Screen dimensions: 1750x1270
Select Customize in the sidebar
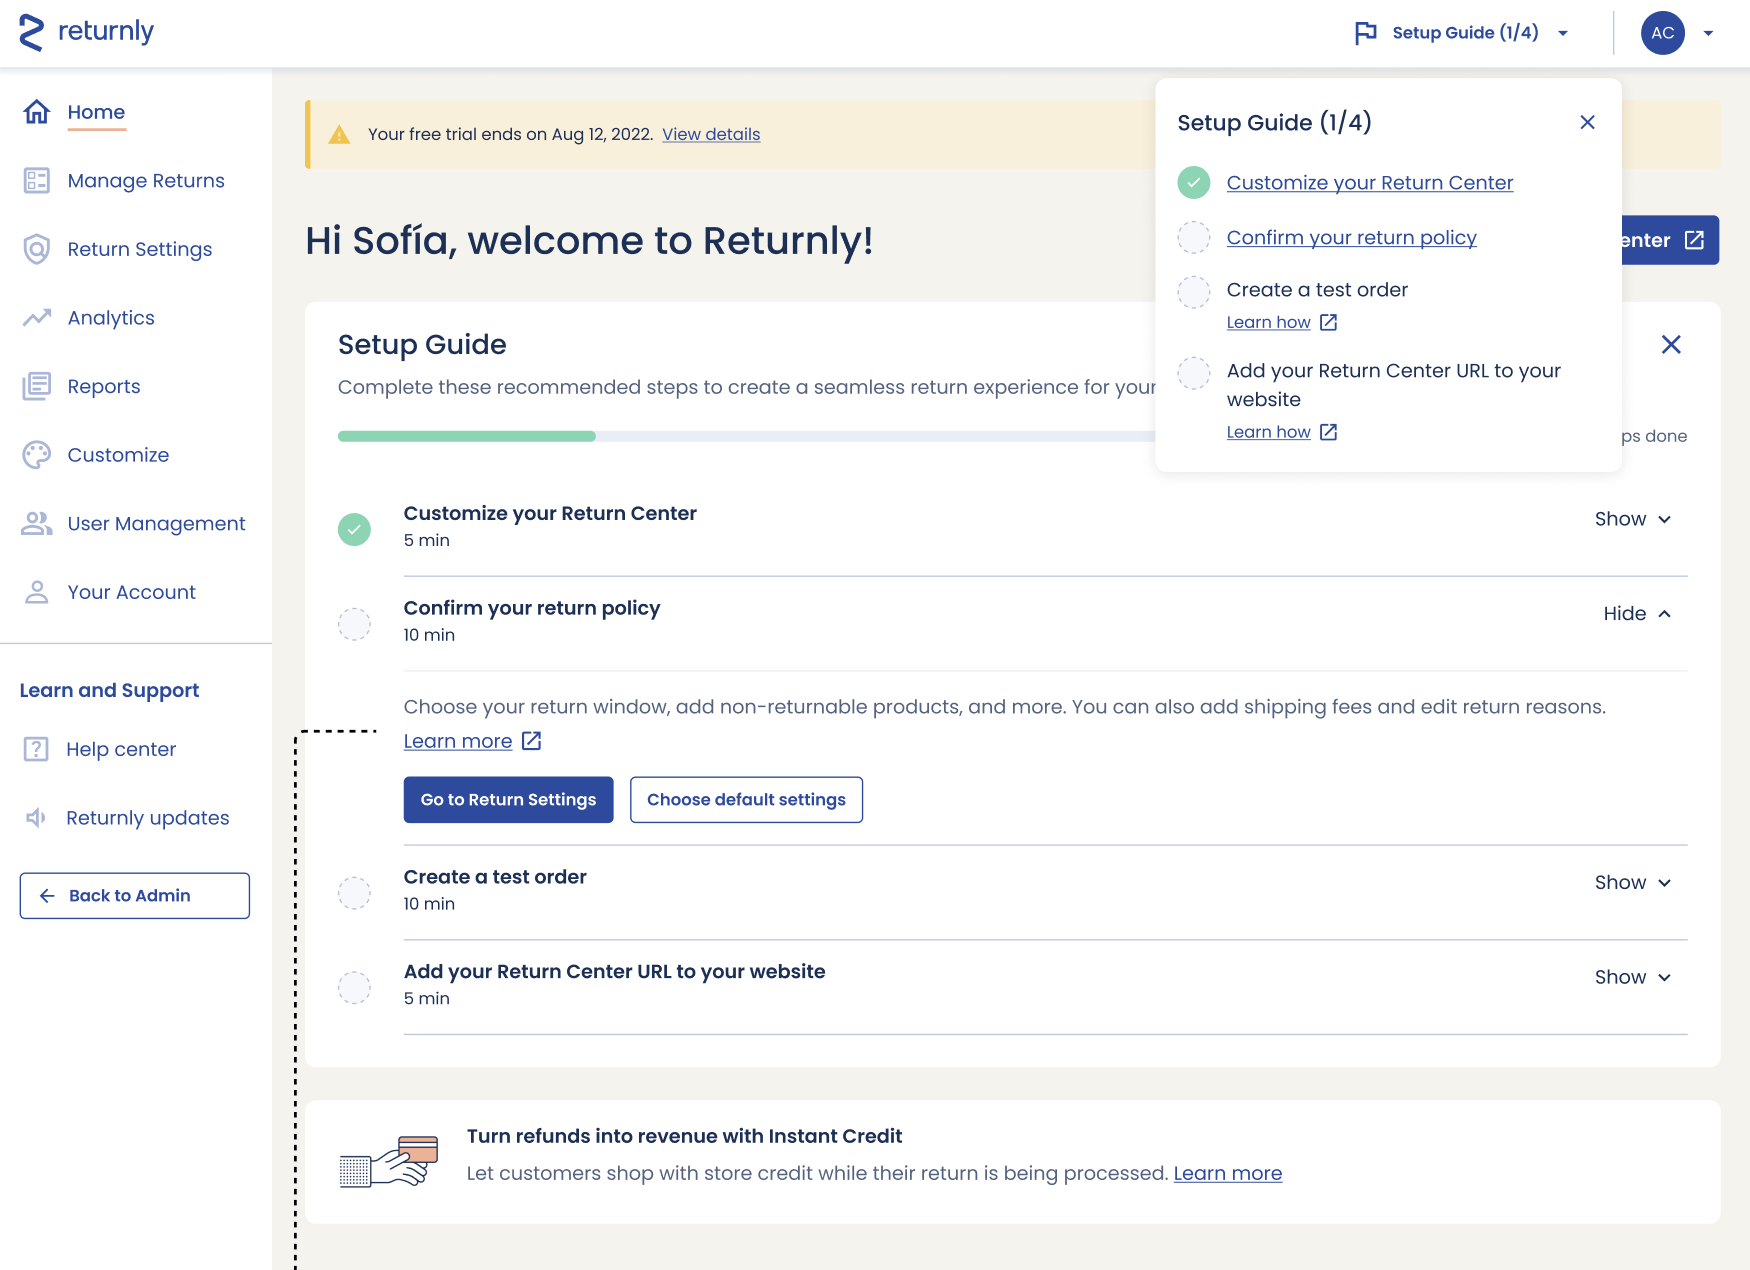point(118,455)
